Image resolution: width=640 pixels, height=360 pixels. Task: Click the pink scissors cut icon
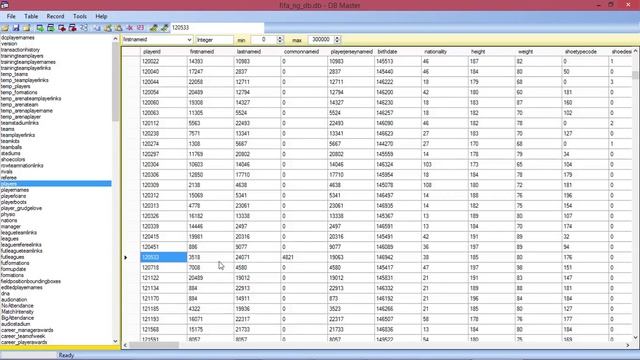pyautogui.click(x=129, y=28)
